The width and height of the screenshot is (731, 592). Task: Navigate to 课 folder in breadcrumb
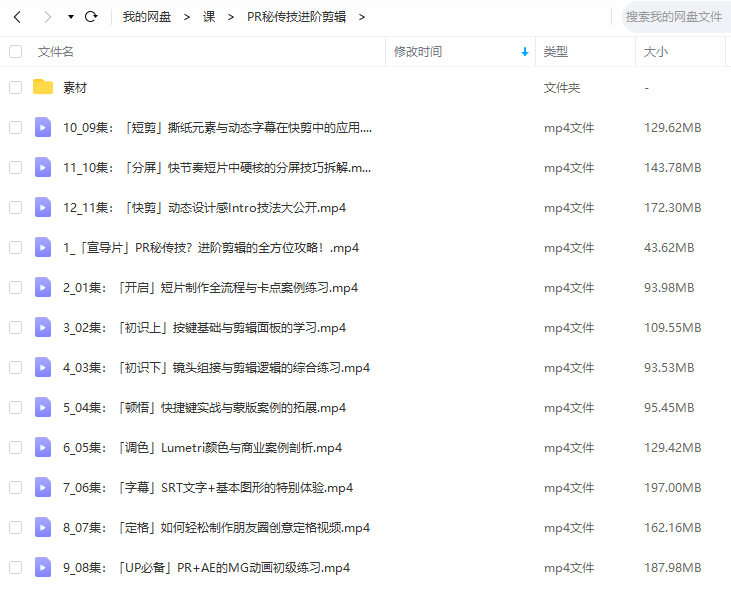(x=209, y=17)
